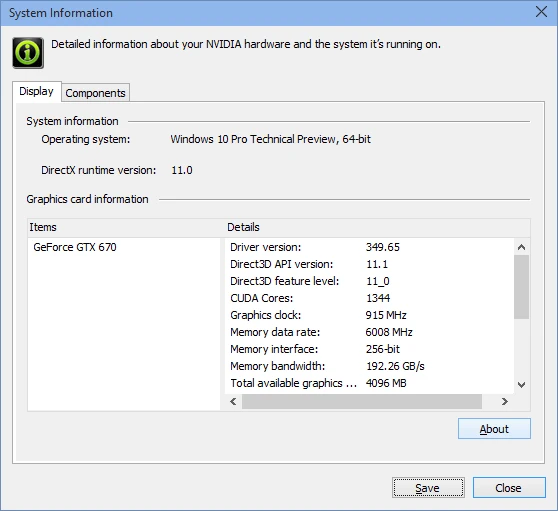Click the horizontal scroll left arrow
558x511 pixels.
click(x=233, y=402)
